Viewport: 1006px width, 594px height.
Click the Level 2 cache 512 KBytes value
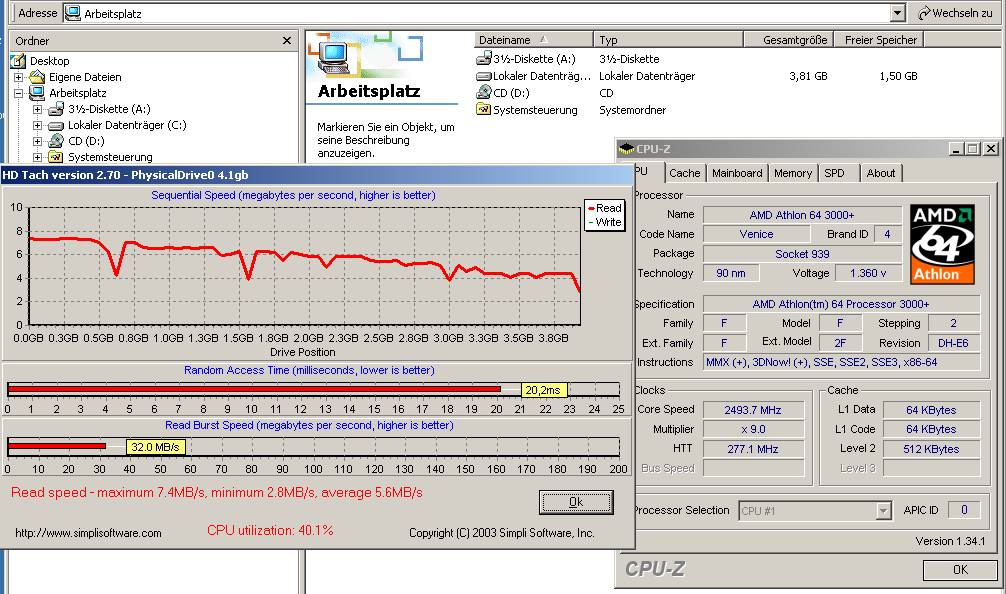(x=931, y=449)
